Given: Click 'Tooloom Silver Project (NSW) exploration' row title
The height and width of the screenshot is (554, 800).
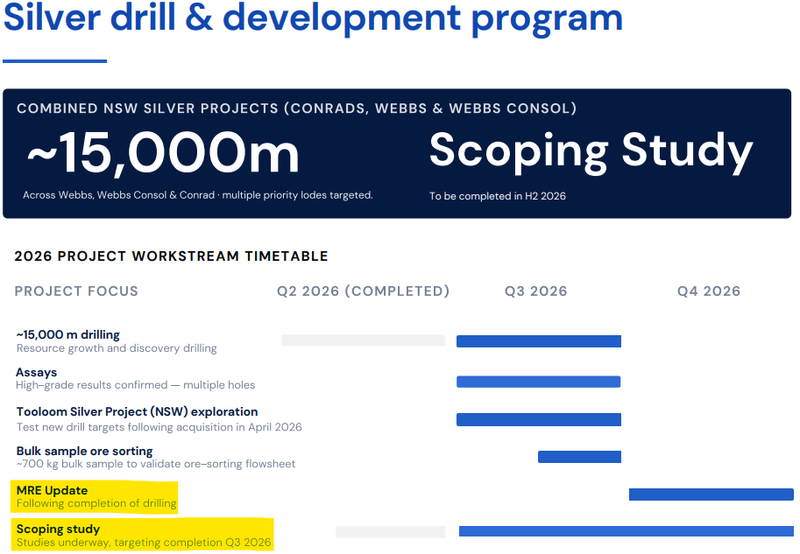Looking at the screenshot, I should pos(137,412).
